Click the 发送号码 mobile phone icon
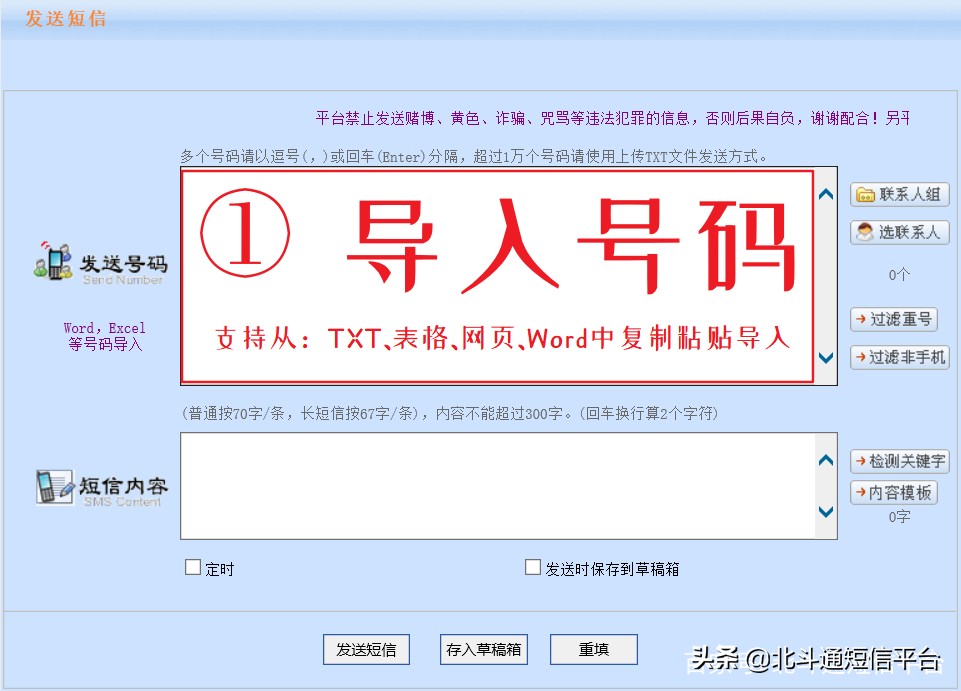The width and height of the screenshot is (961, 691). click(x=54, y=263)
